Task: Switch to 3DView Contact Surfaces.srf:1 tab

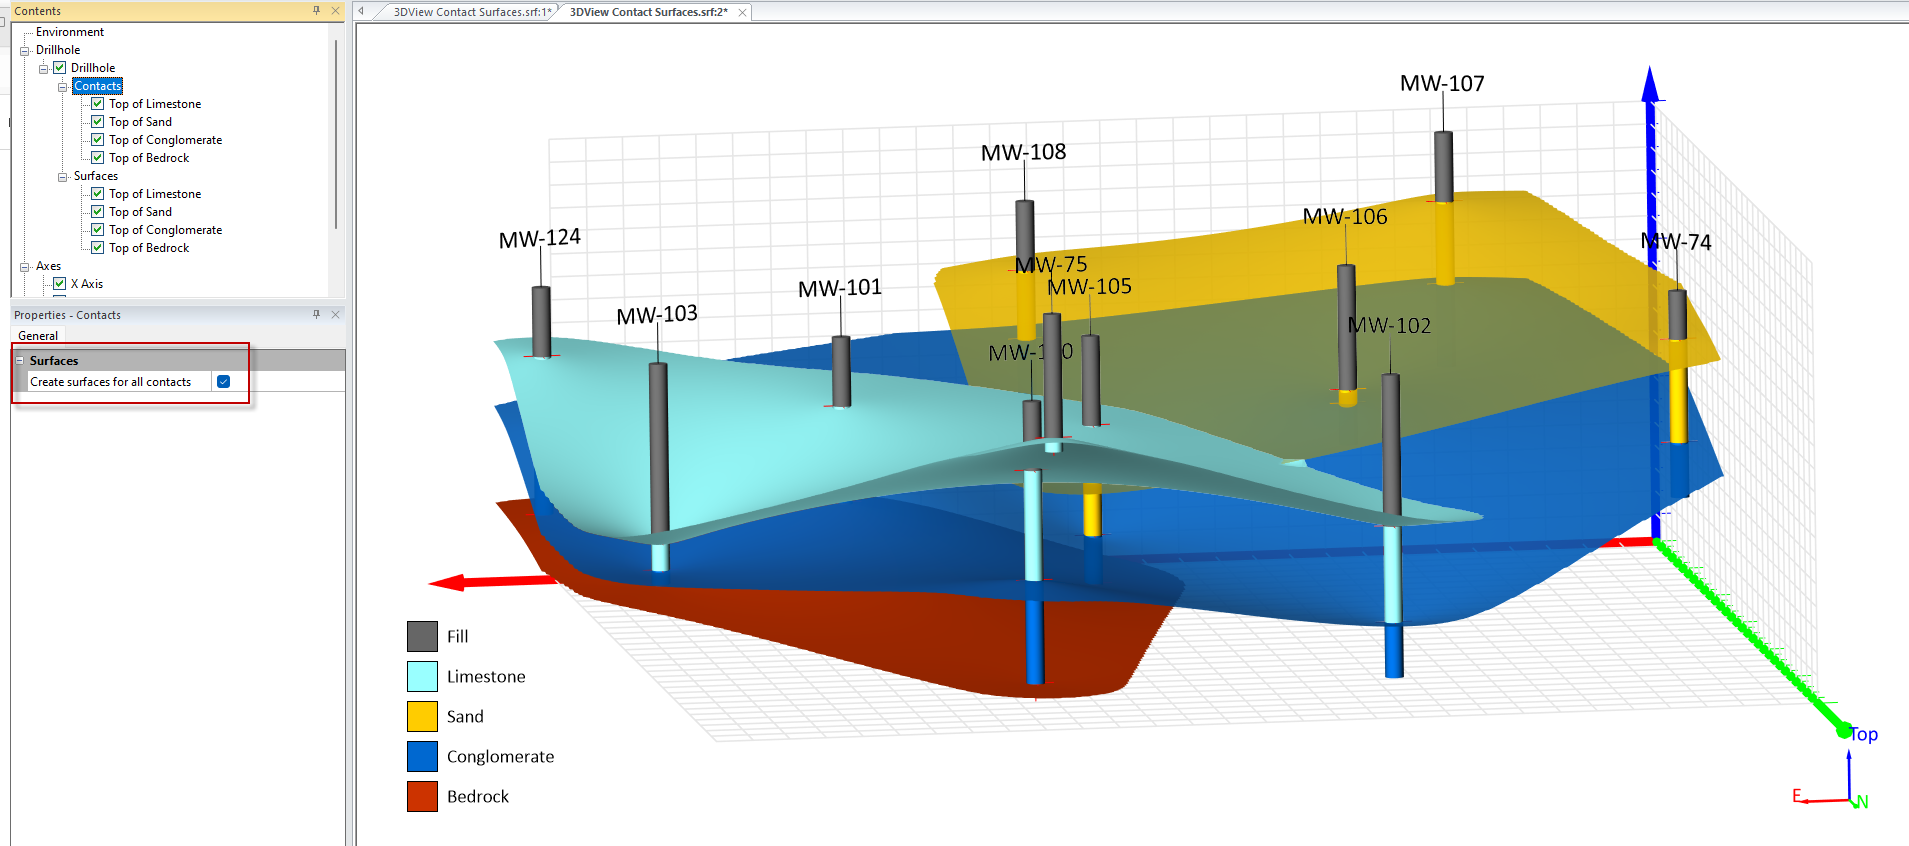Action: coord(471,12)
